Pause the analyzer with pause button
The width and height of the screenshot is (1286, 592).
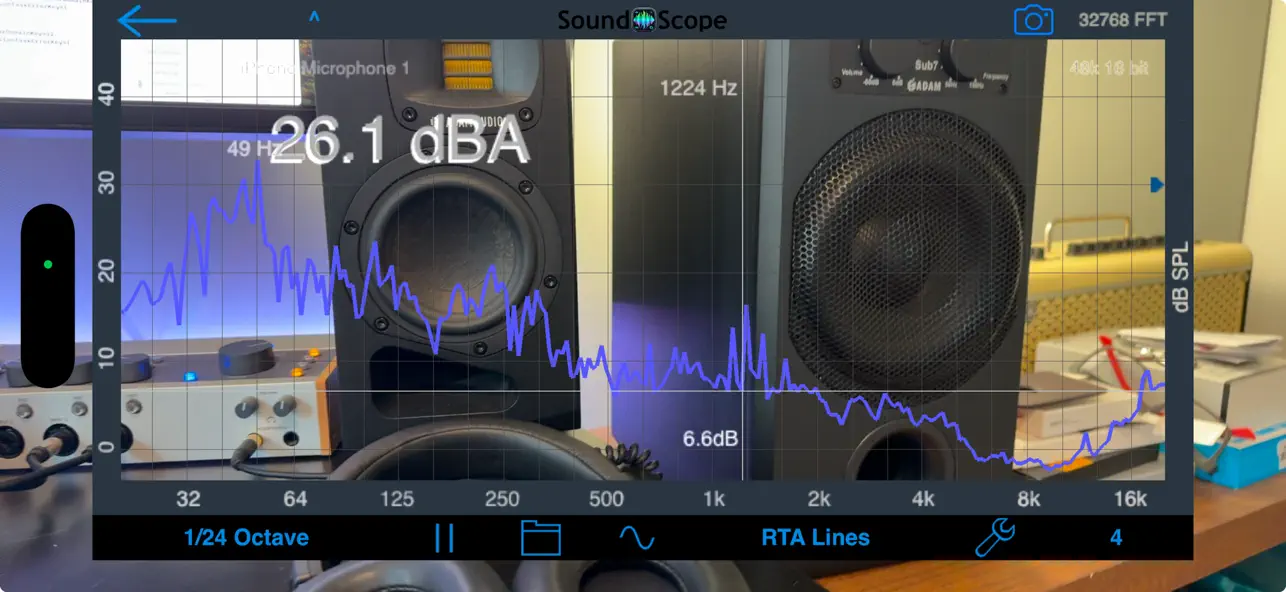pos(445,538)
